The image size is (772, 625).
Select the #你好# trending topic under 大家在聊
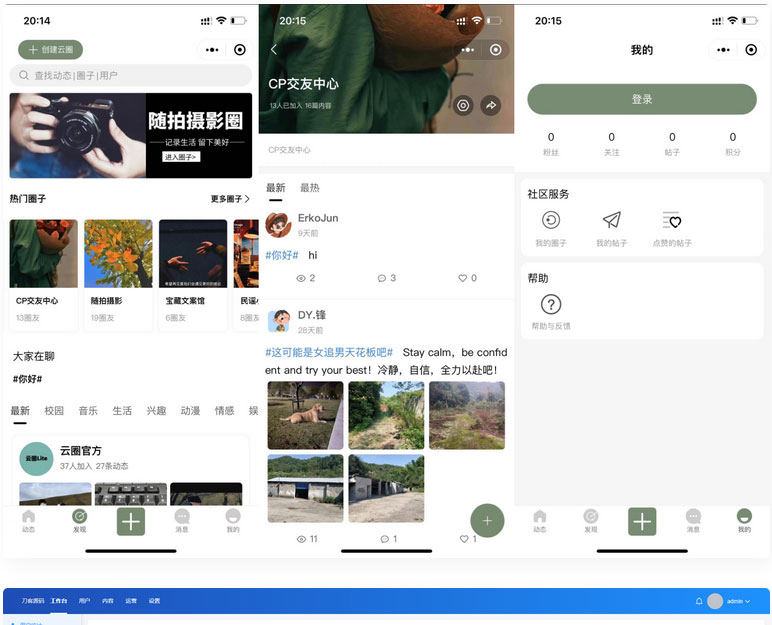27,379
